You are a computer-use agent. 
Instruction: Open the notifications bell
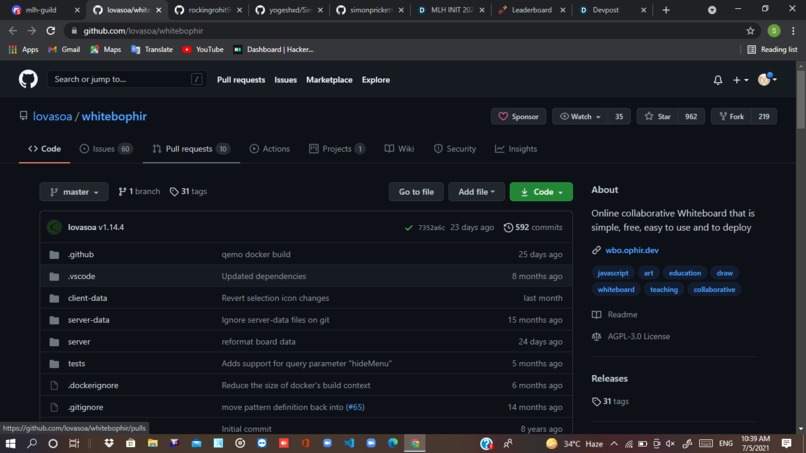(x=718, y=80)
